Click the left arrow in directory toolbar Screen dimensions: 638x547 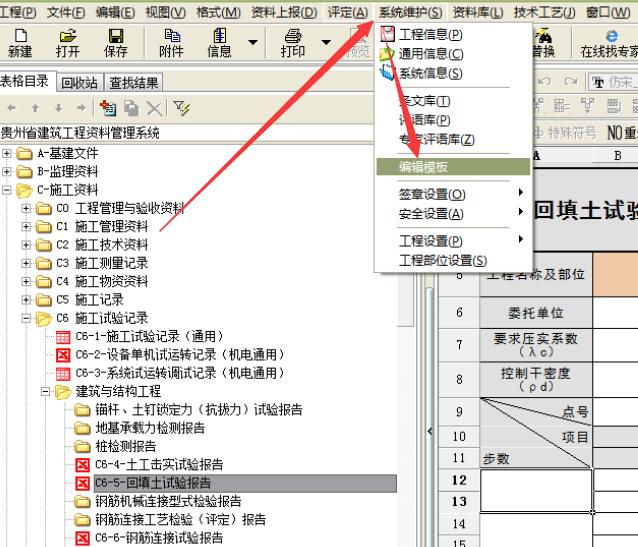pyautogui.click(x=12, y=108)
